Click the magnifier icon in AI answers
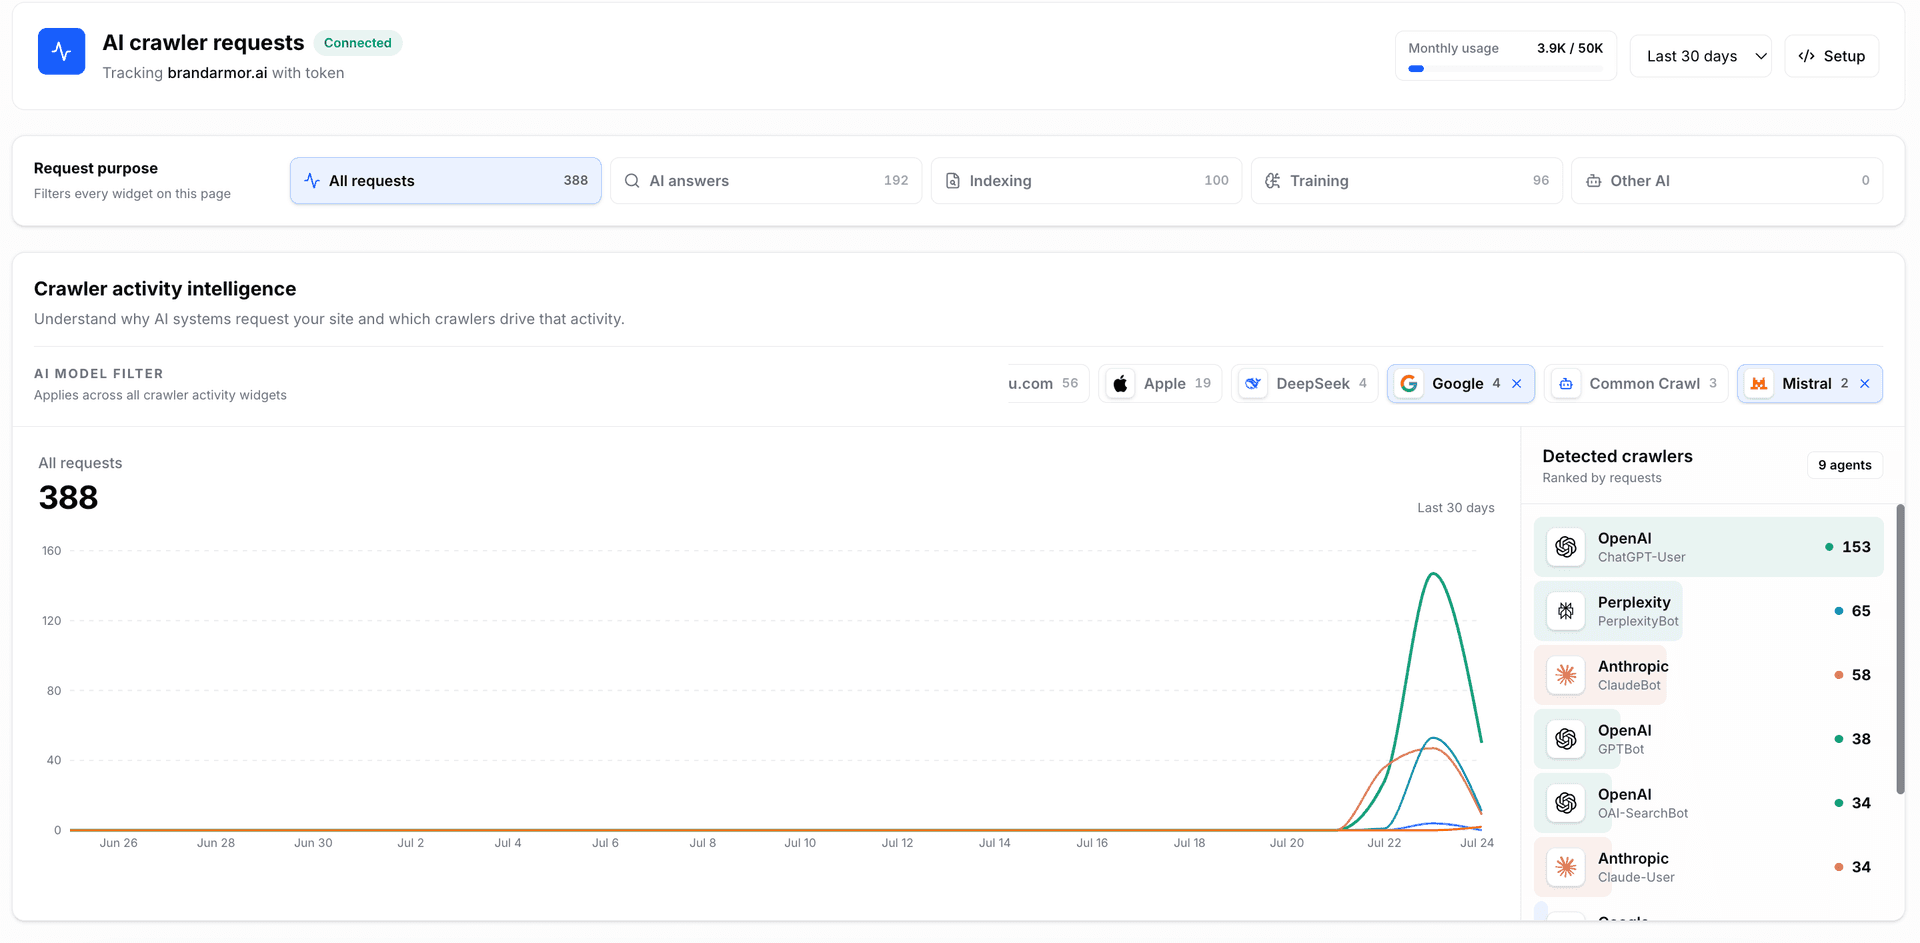 (632, 181)
